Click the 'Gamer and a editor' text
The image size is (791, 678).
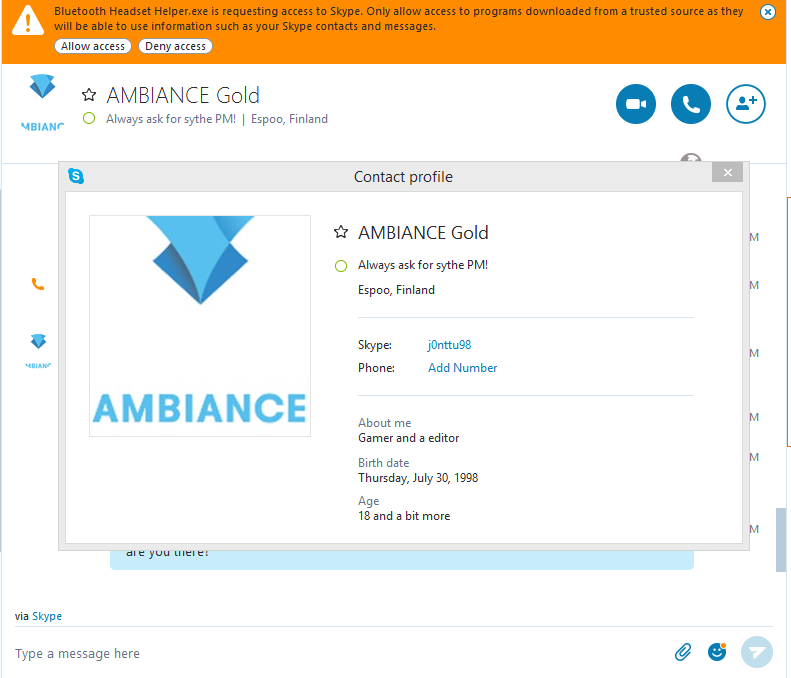409,438
